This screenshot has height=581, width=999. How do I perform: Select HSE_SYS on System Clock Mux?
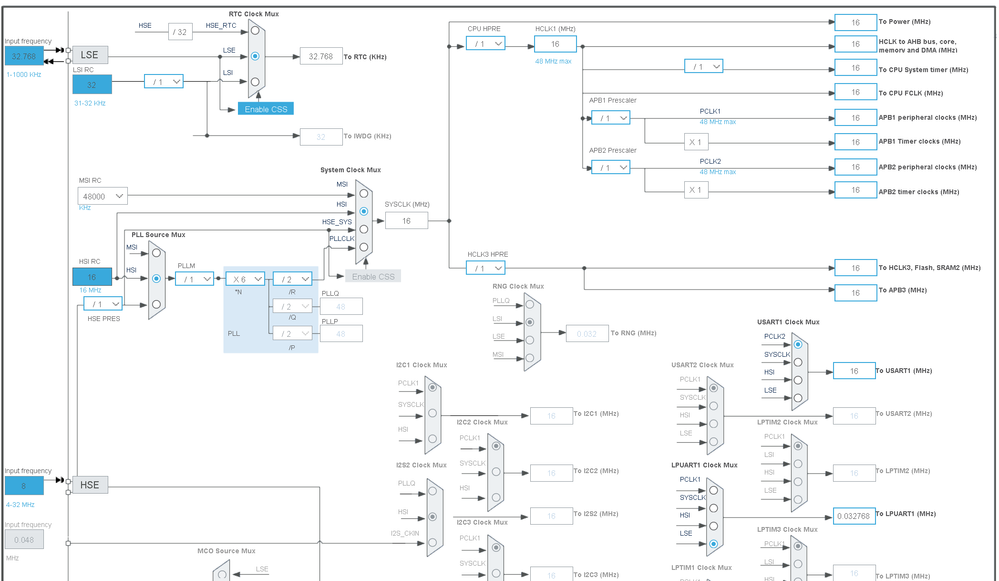(x=363, y=229)
